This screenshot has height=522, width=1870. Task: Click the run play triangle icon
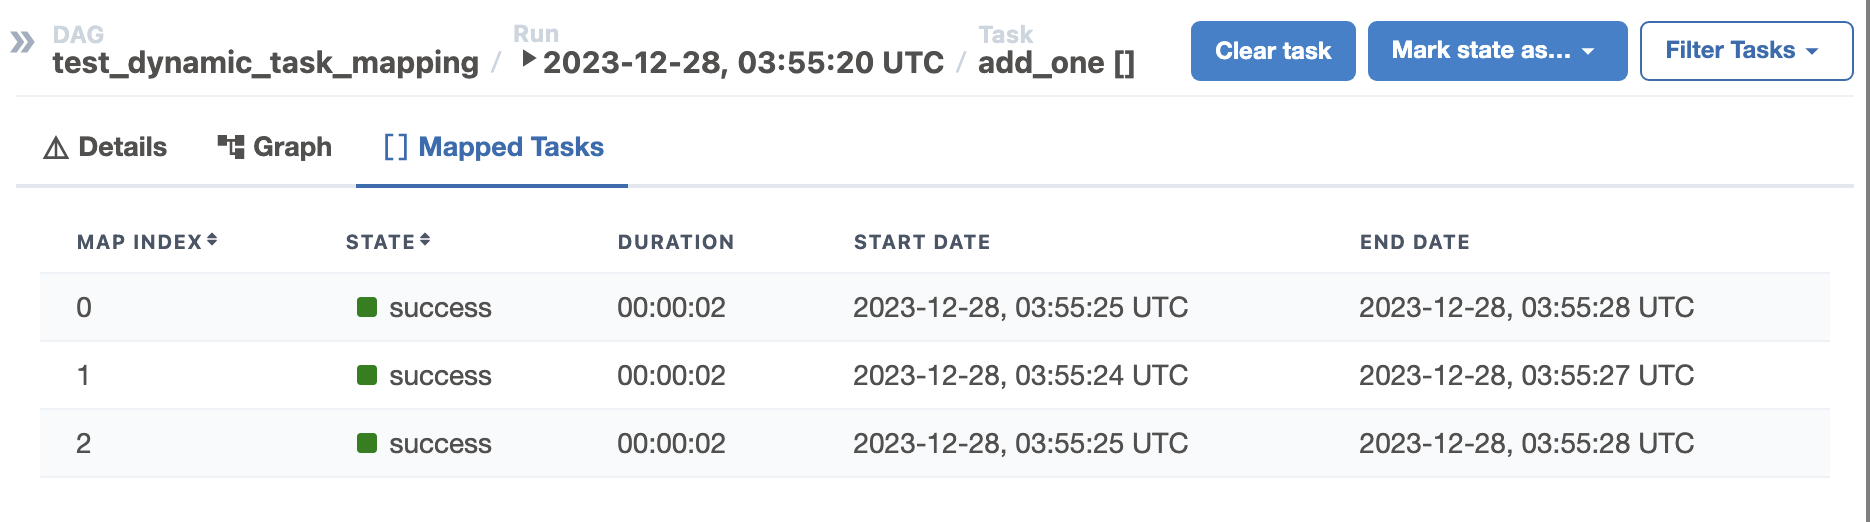[x=529, y=59]
